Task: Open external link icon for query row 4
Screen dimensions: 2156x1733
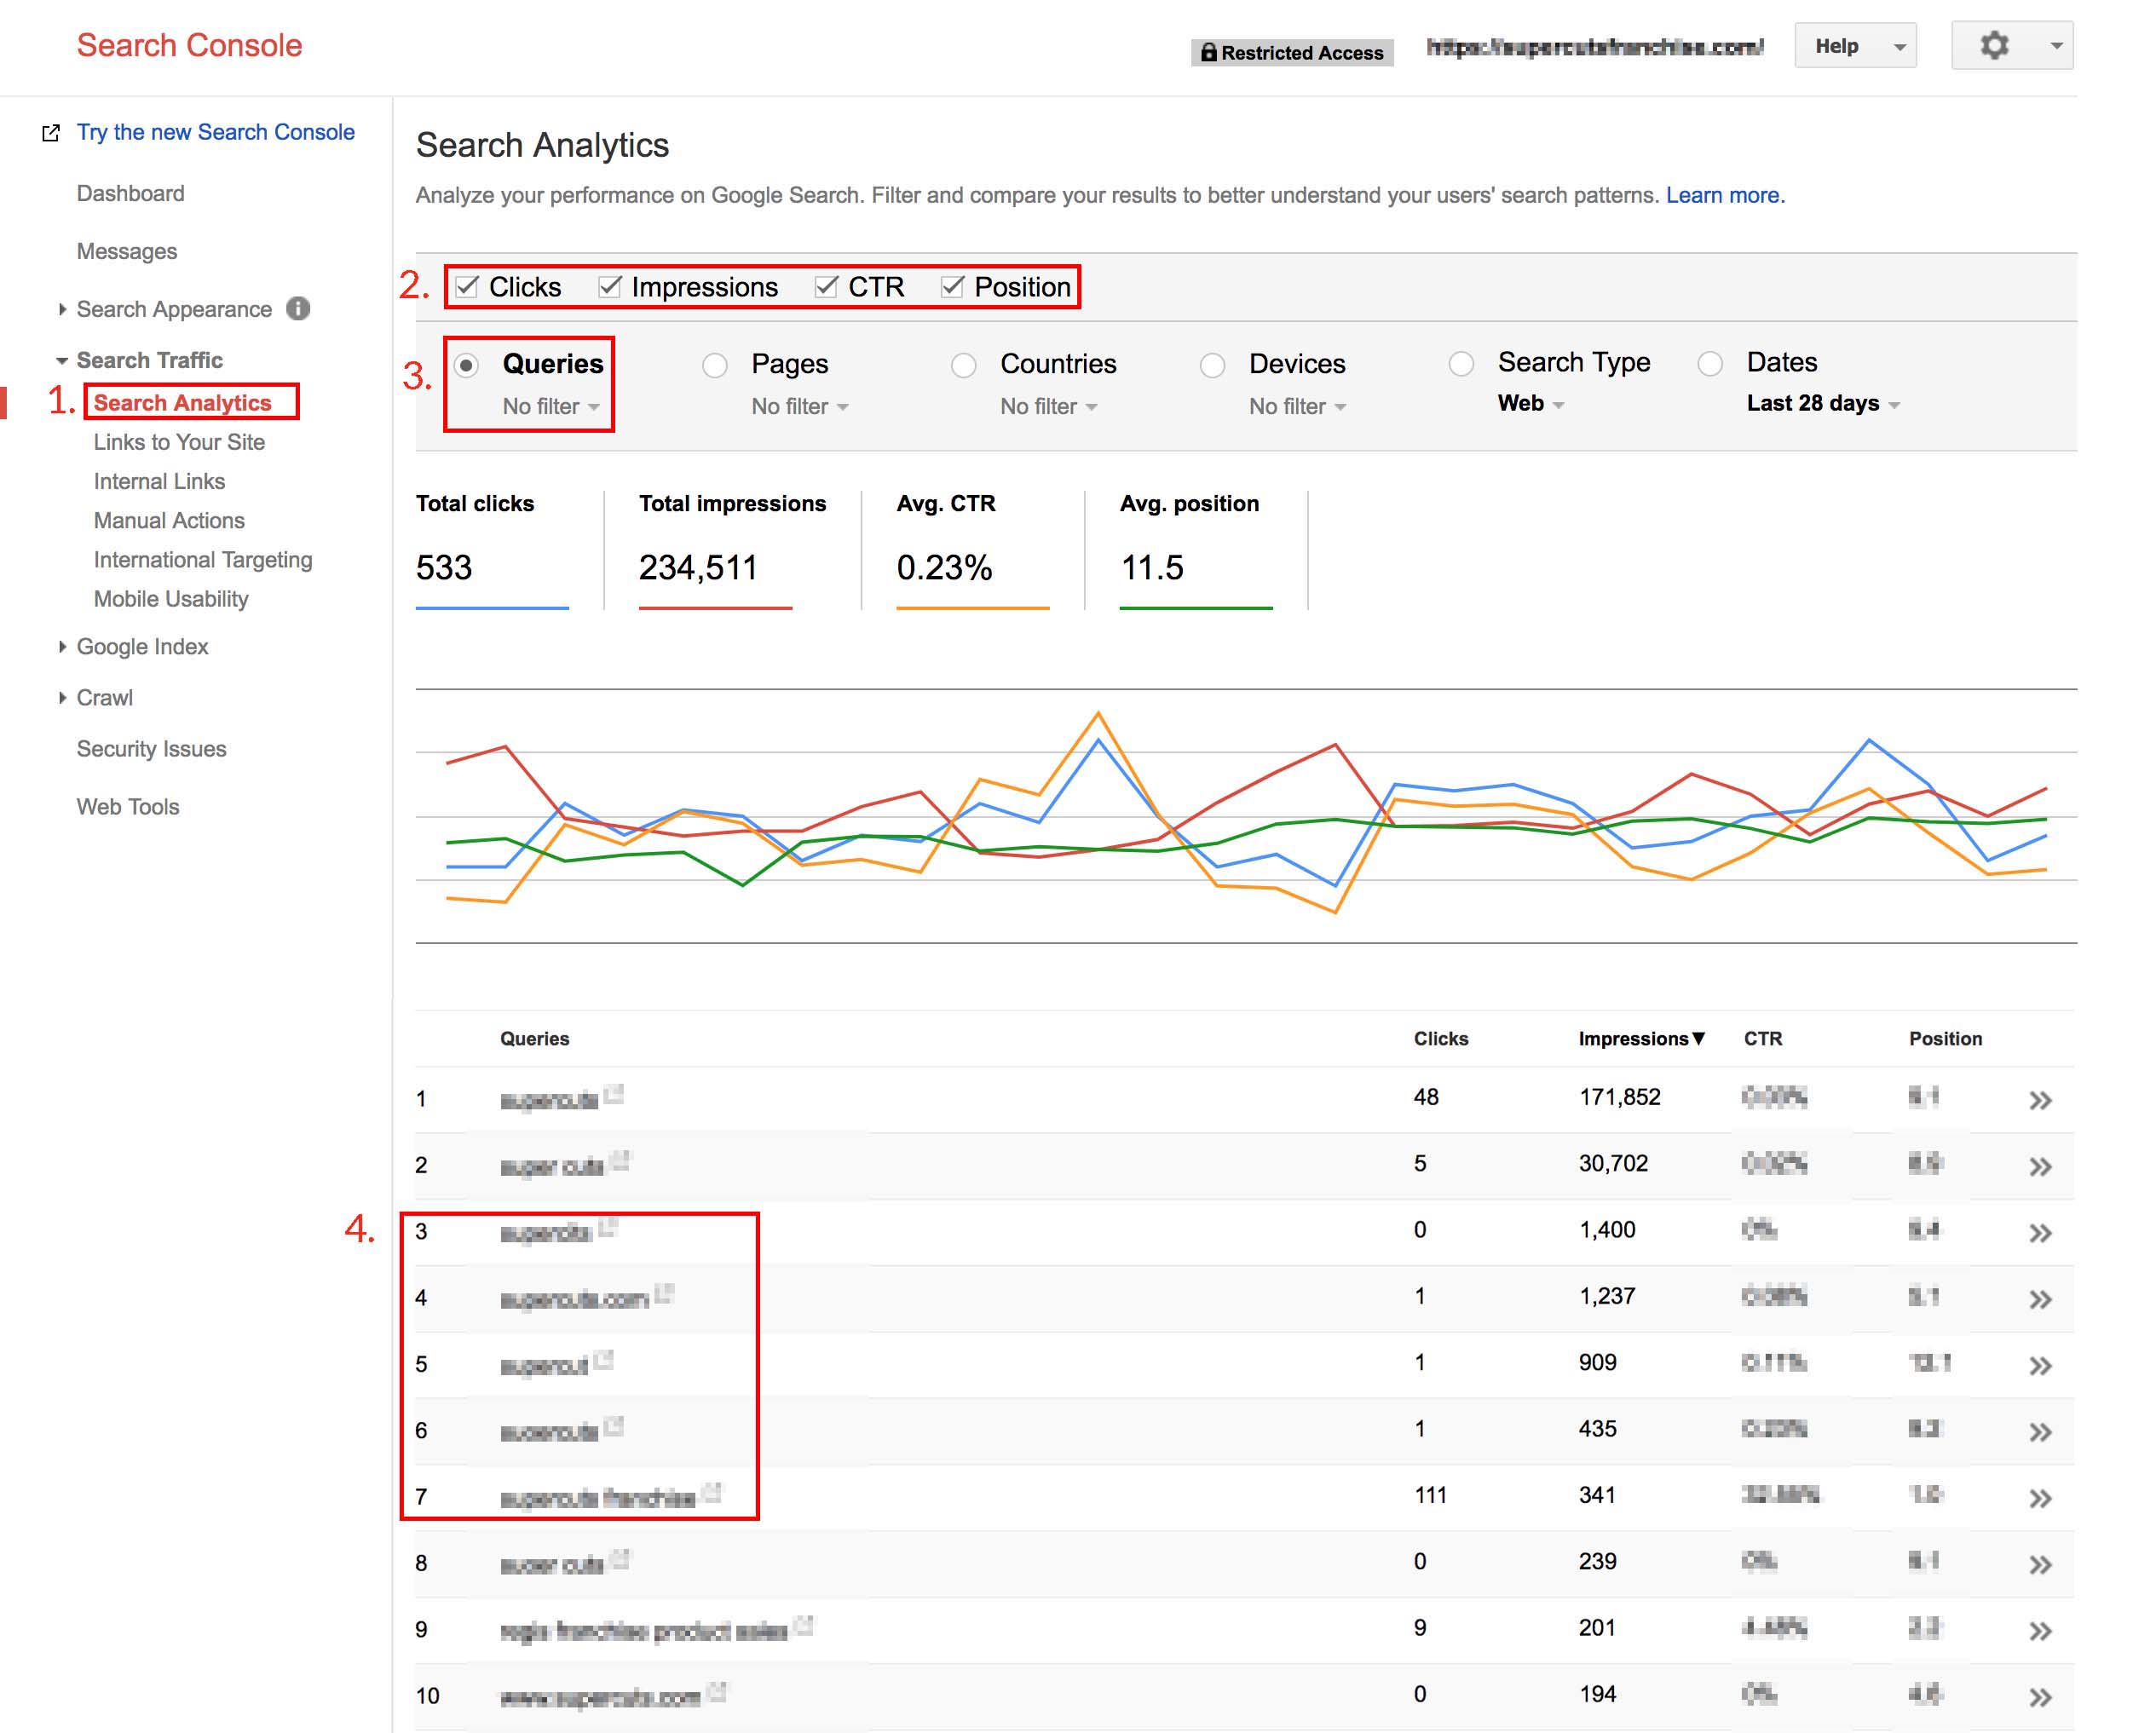Action: pos(664,1293)
